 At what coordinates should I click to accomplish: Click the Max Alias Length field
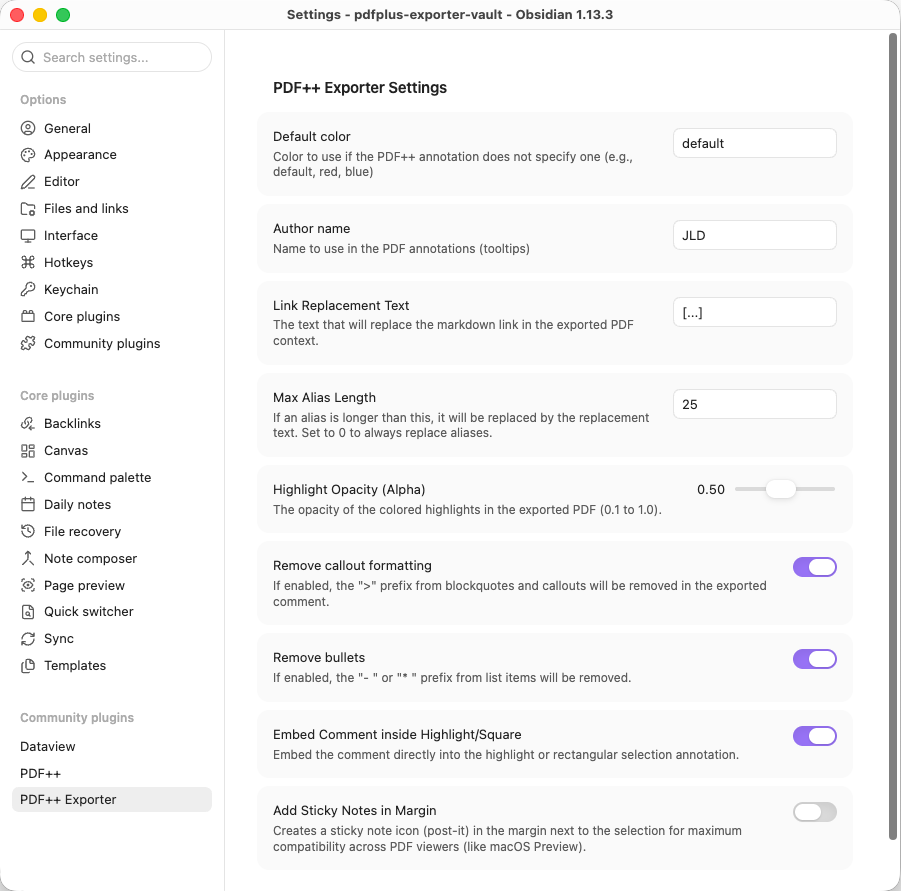coord(754,404)
